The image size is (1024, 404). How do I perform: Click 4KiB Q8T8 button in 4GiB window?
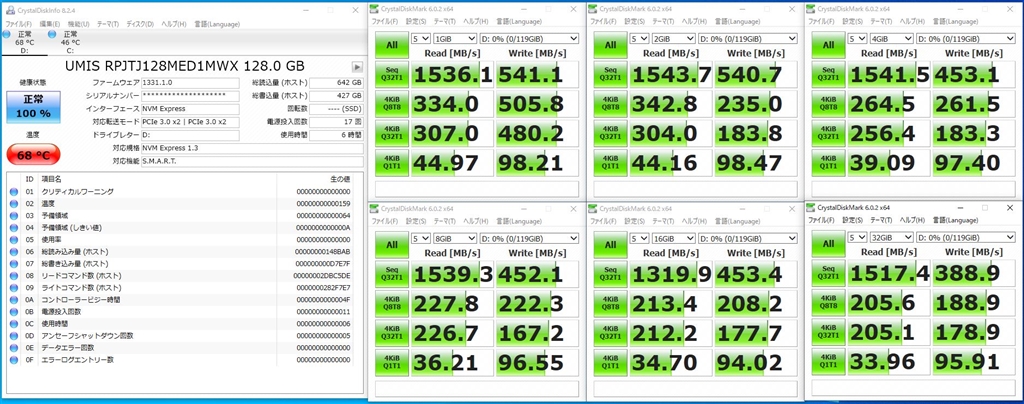click(828, 103)
